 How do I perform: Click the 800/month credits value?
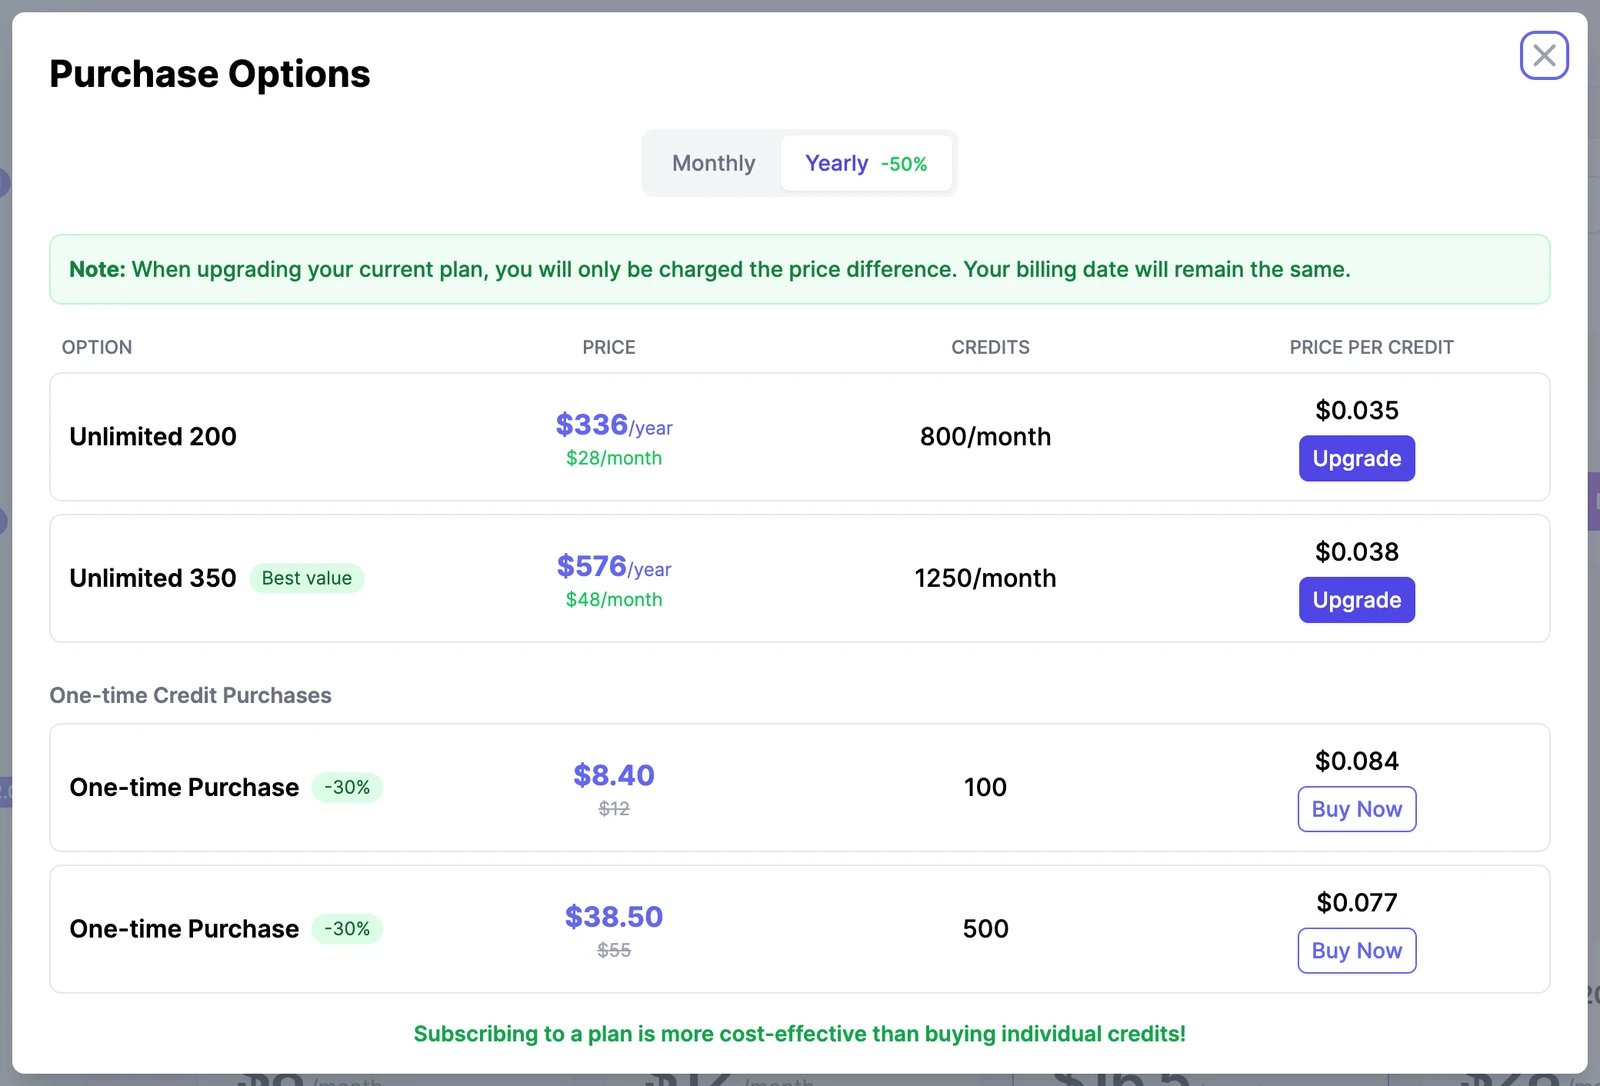tap(985, 437)
